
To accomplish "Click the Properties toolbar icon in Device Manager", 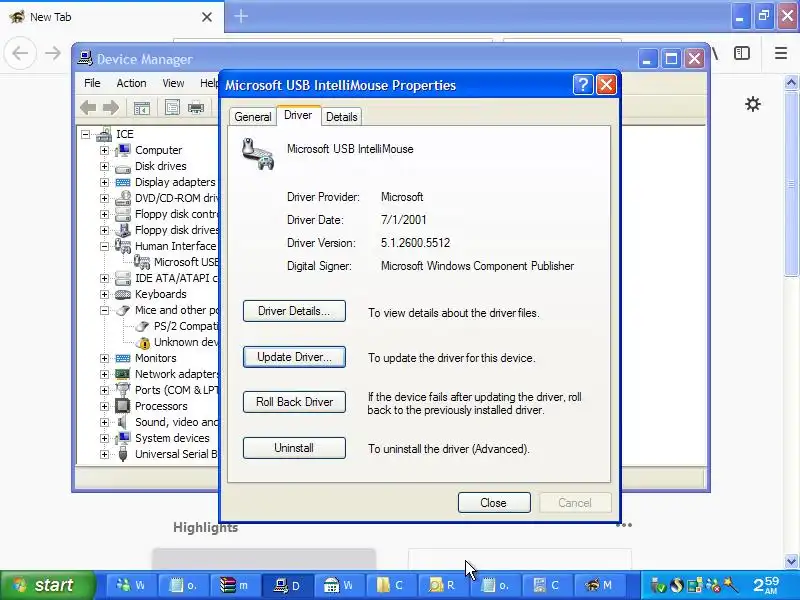I will click(172, 108).
